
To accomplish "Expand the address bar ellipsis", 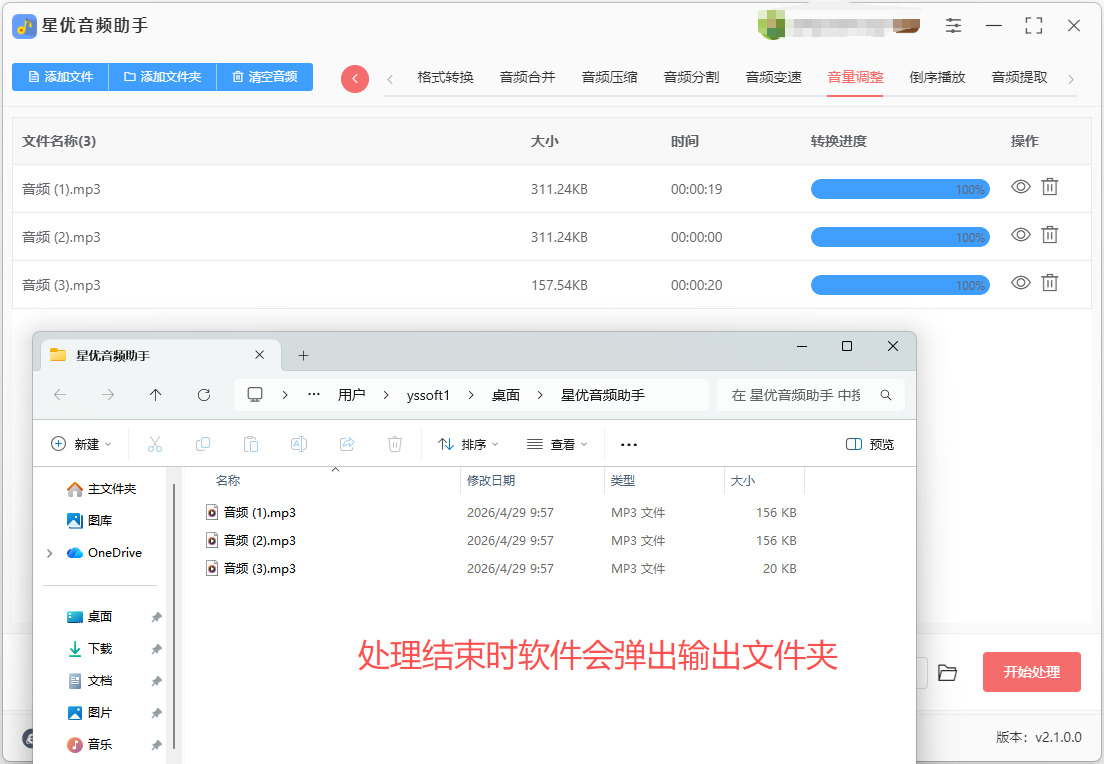I will (x=314, y=394).
